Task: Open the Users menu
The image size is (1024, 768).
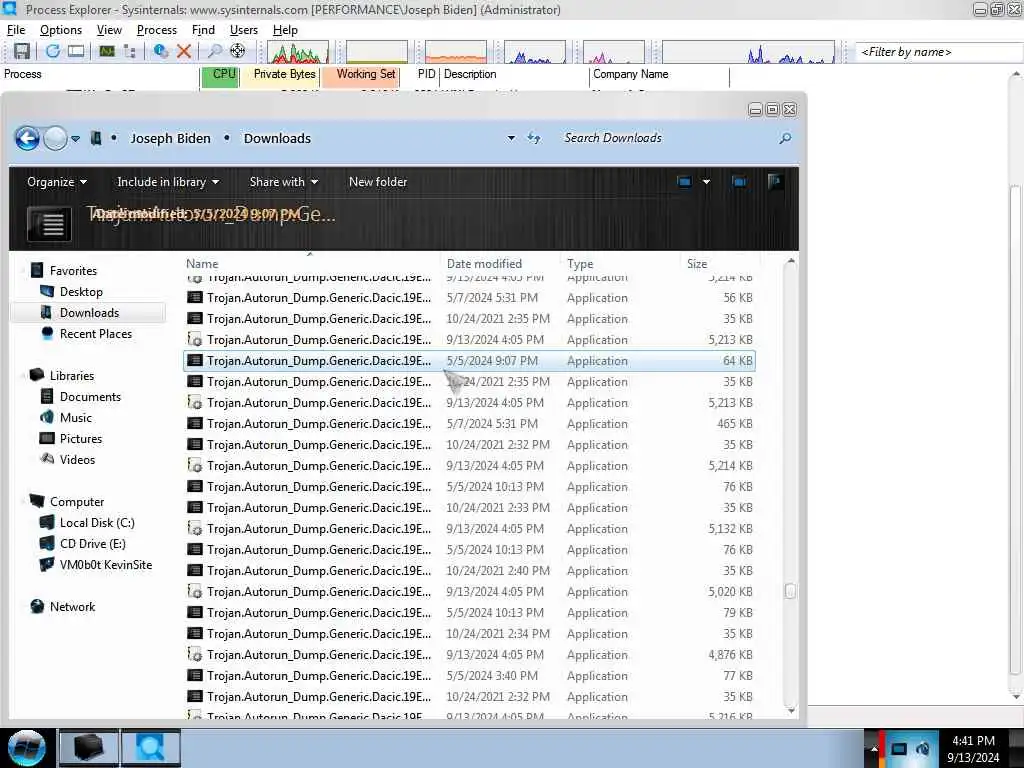Action: [x=244, y=30]
